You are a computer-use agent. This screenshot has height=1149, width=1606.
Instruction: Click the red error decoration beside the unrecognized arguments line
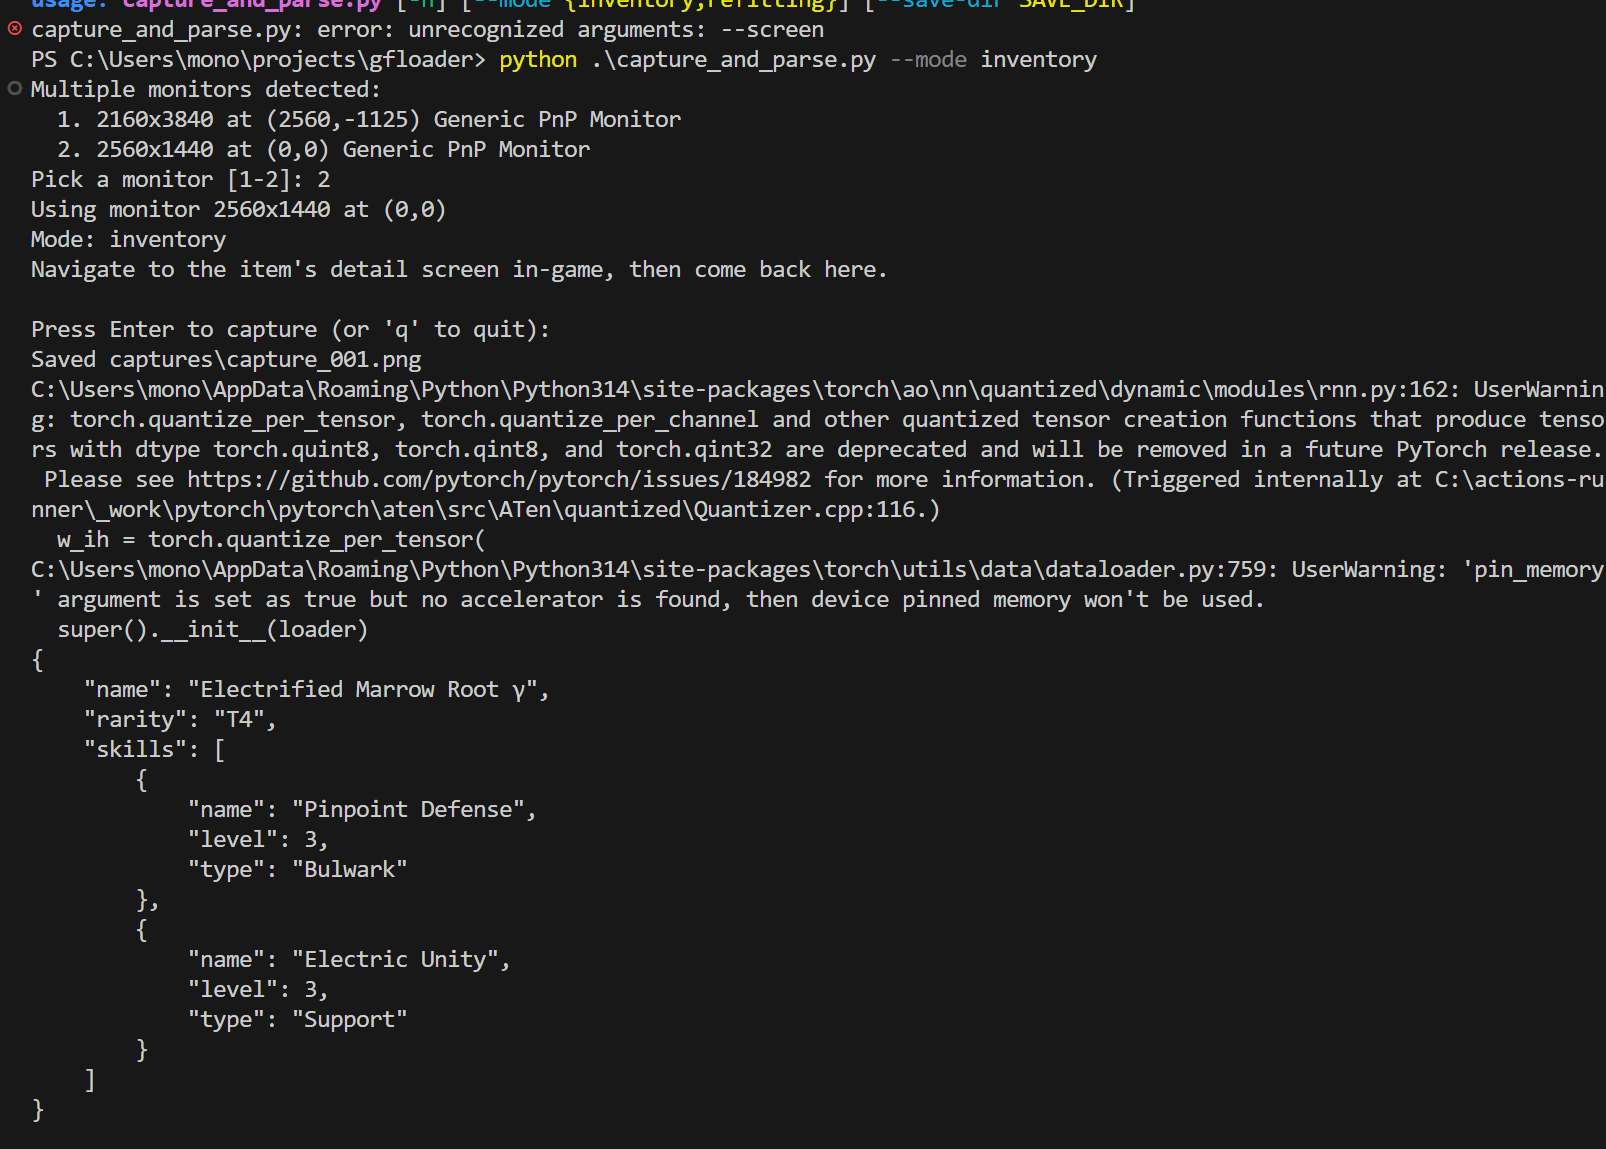tap(14, 29)
